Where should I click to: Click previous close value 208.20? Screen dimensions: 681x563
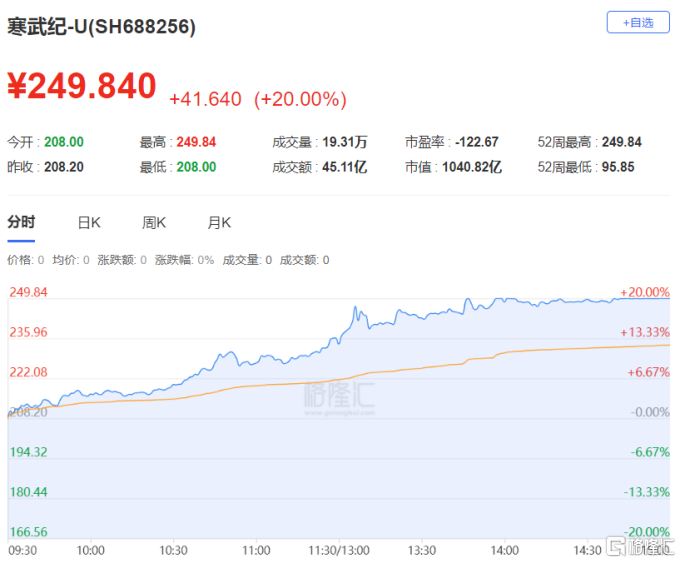pos(64,167)
